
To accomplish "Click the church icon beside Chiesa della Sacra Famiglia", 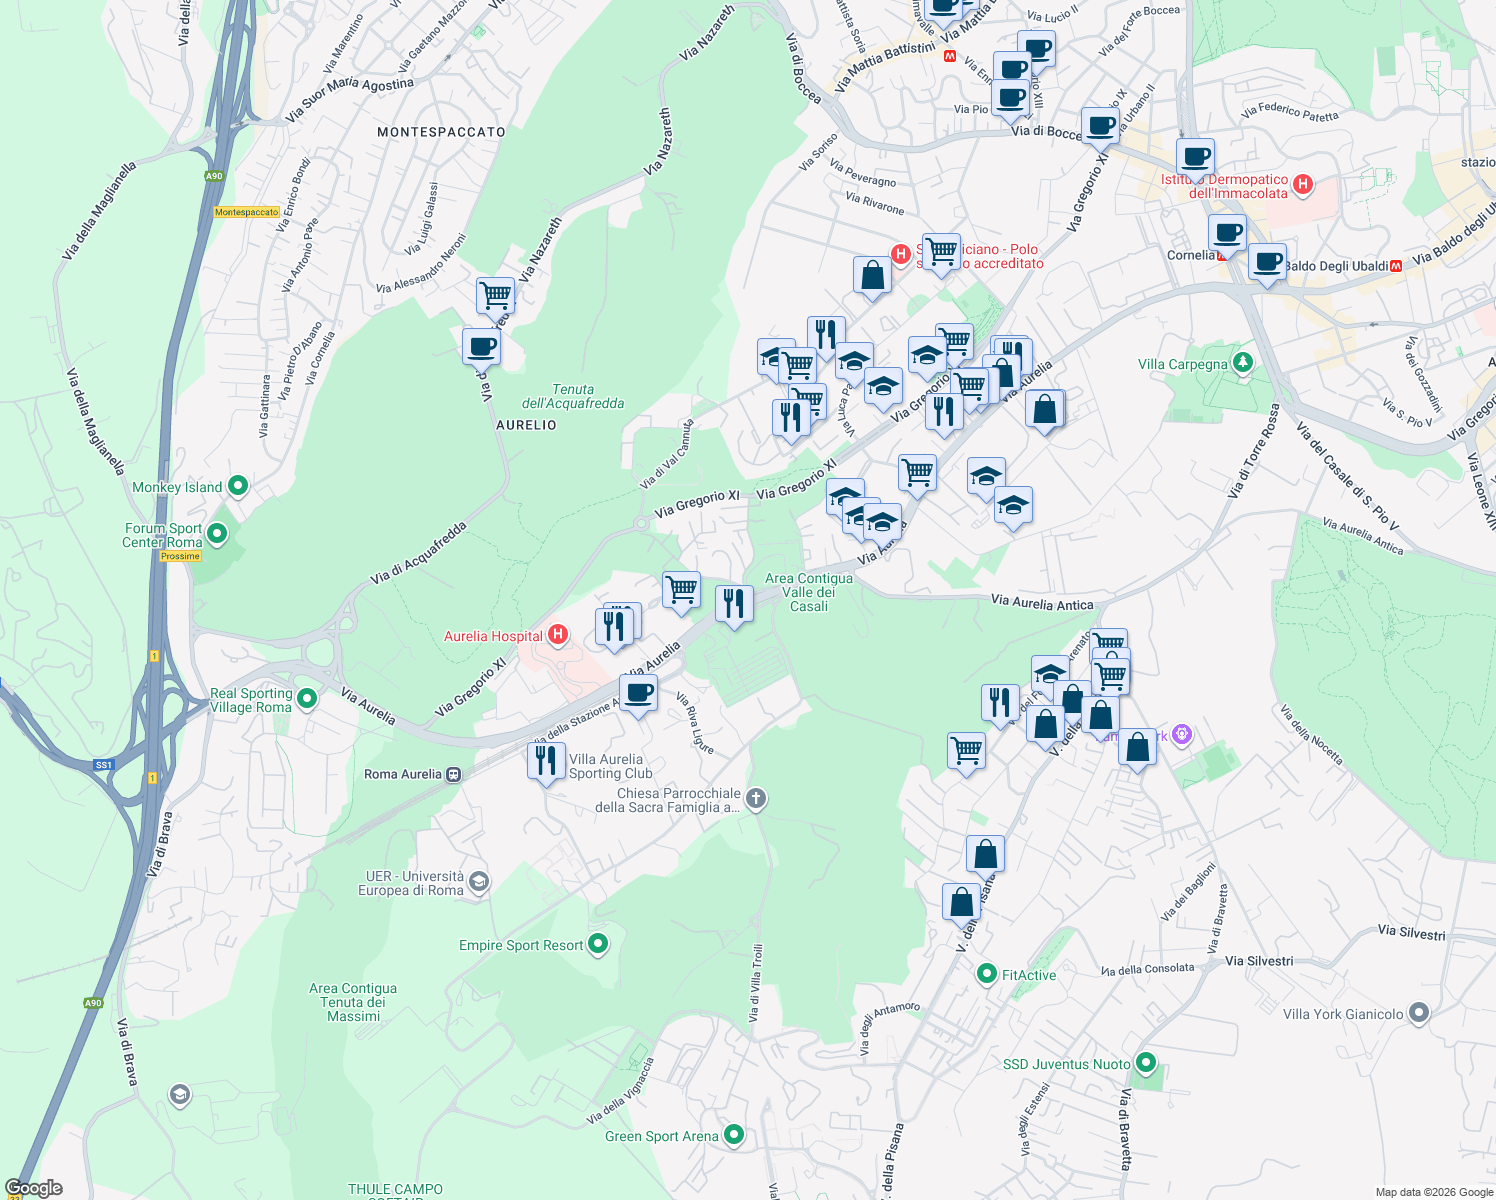I will 755,798.
